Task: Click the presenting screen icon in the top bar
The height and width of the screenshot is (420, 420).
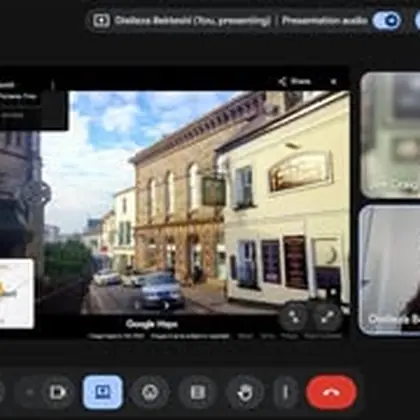Action: (100, 21)
